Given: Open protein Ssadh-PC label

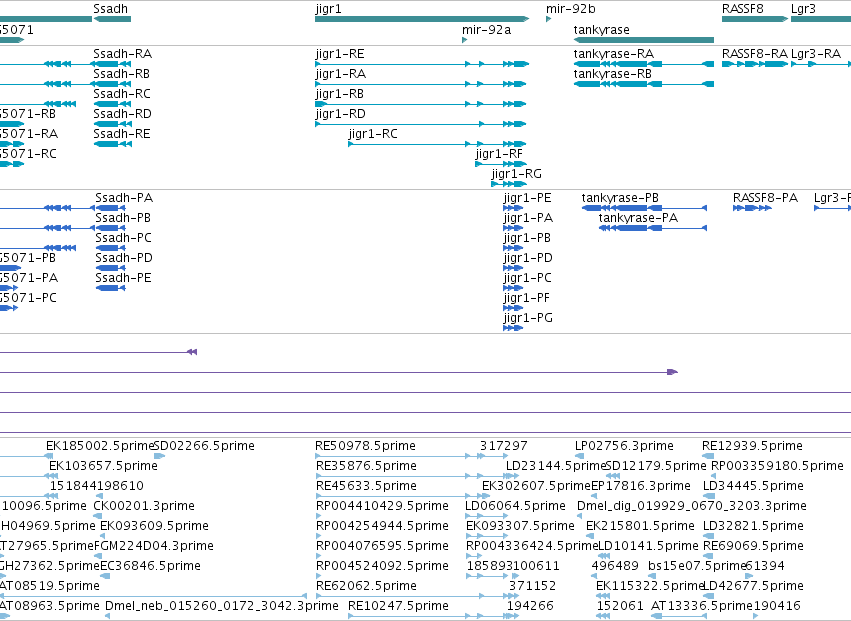Looking at the screenshot, I should (x=123, y=238).
